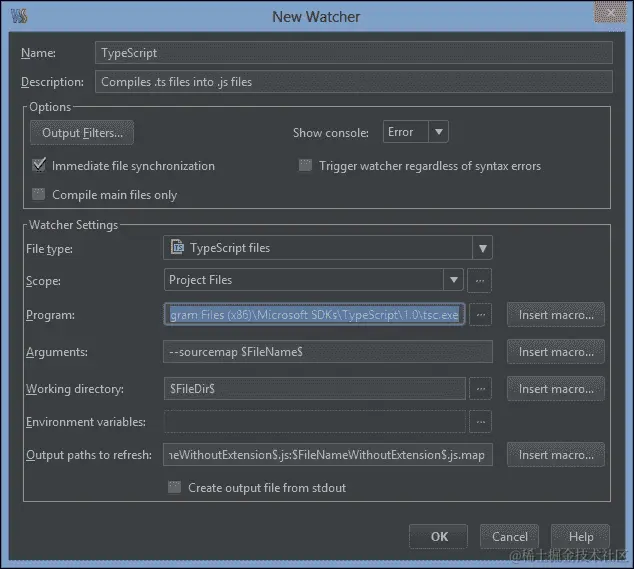Browse for the Working directory

(480, 389)
